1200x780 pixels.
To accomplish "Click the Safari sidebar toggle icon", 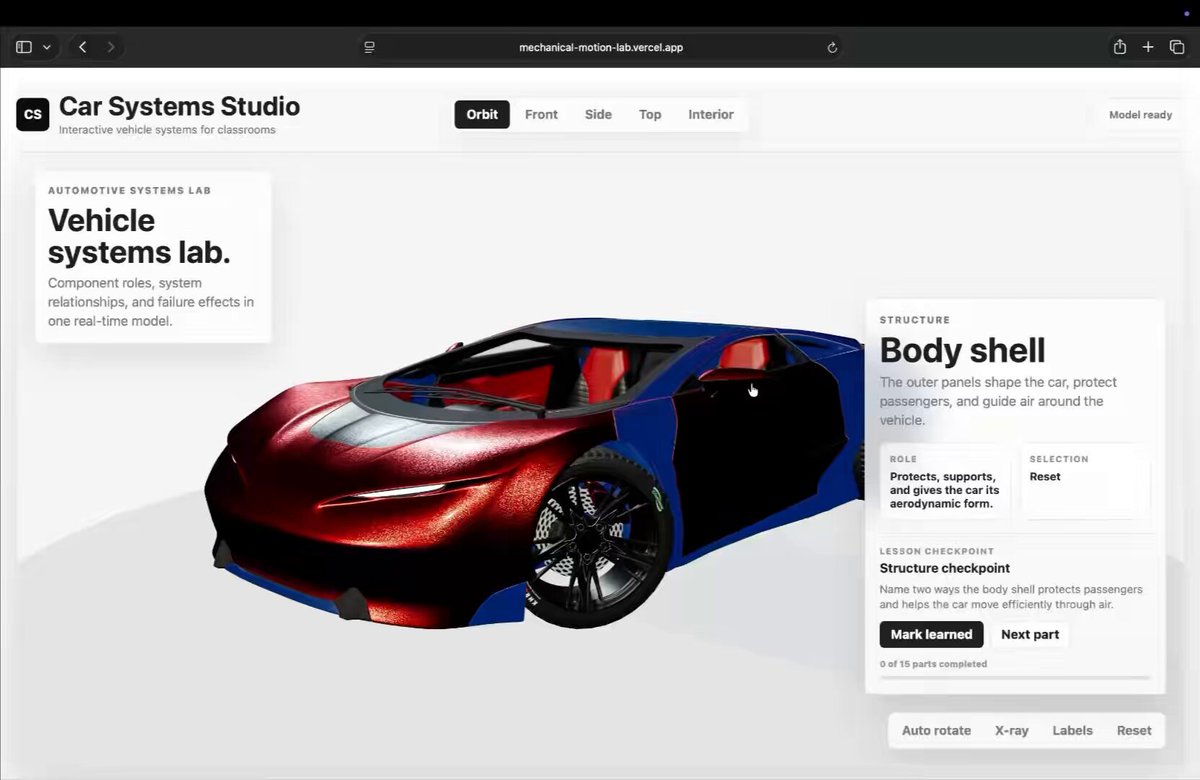I will [24, 47].
